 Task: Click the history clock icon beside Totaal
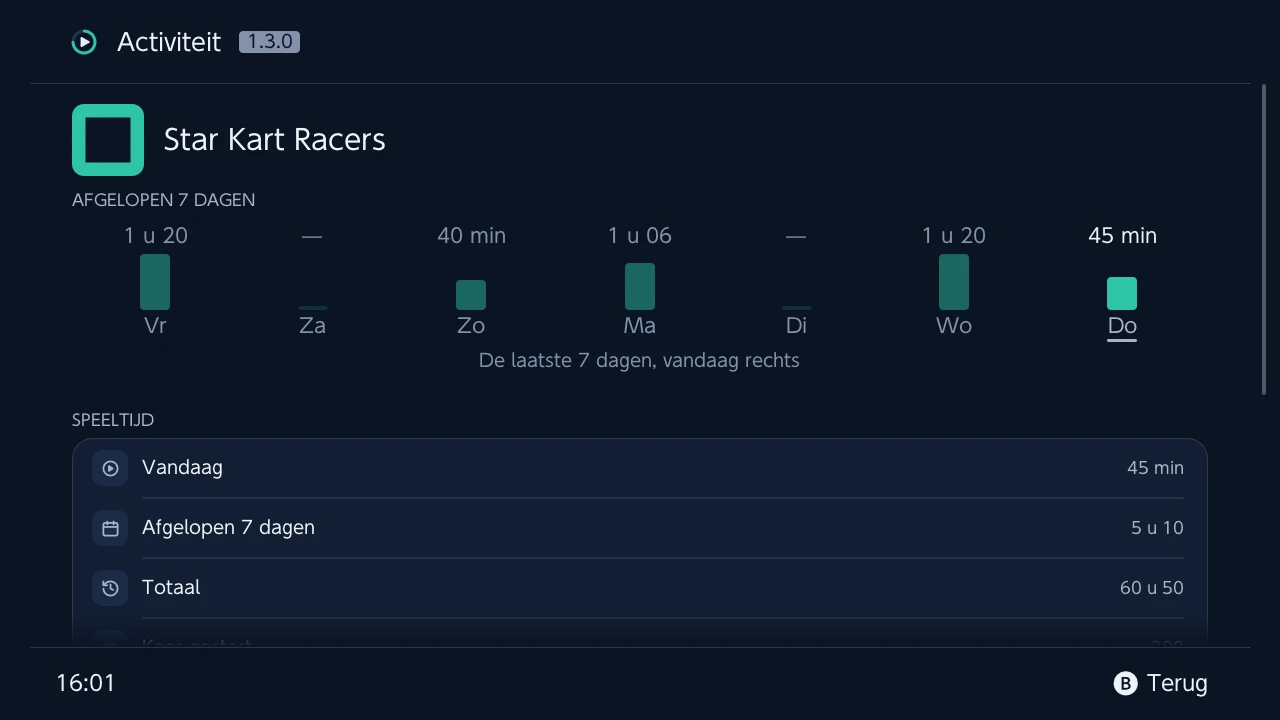[x=110, y=588]
